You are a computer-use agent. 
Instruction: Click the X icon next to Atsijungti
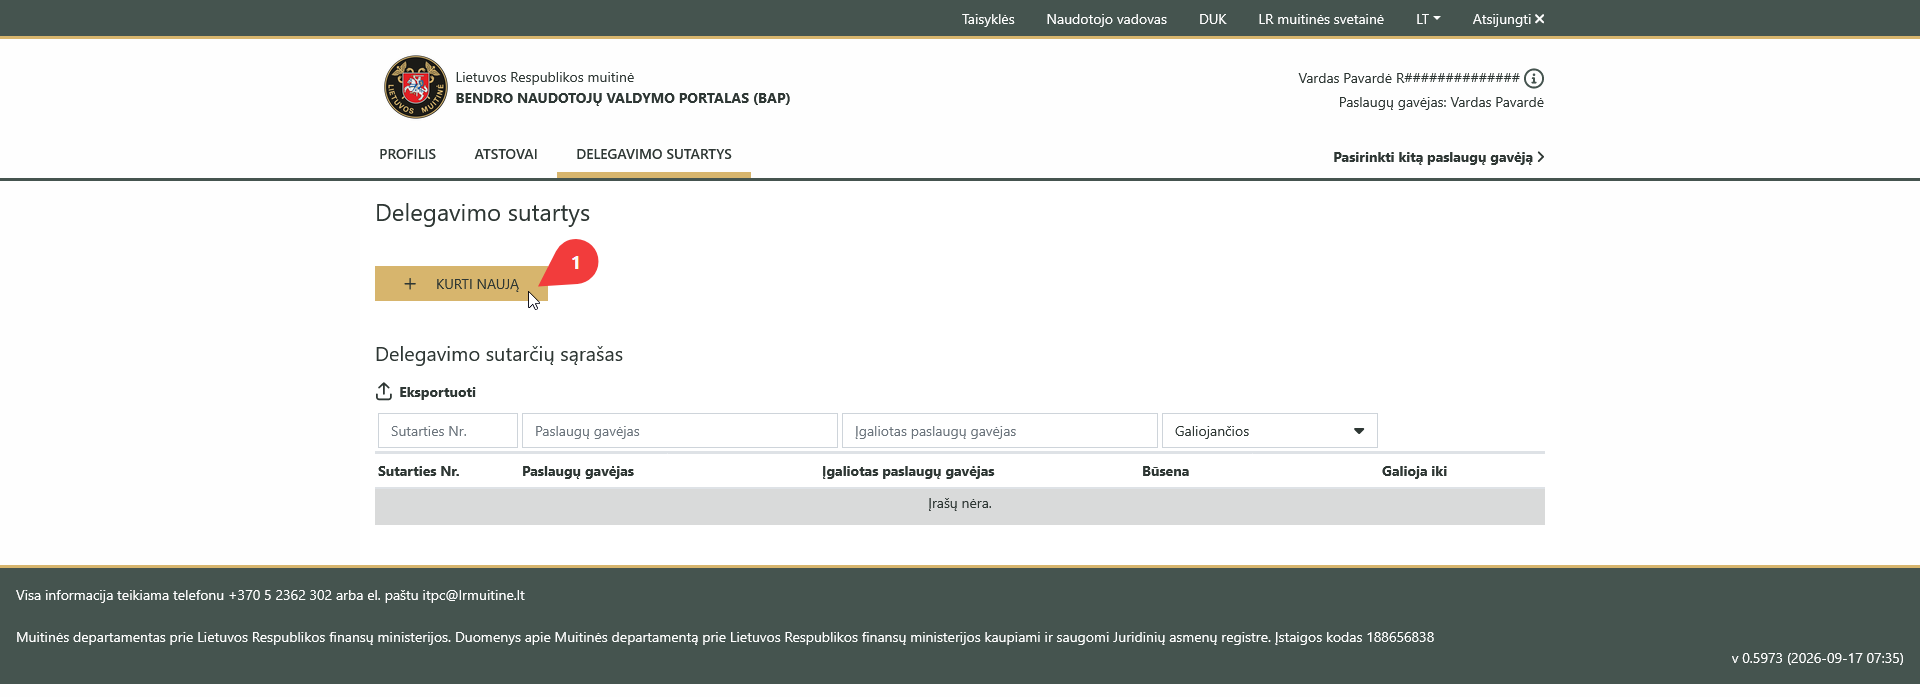[1539, 19]
